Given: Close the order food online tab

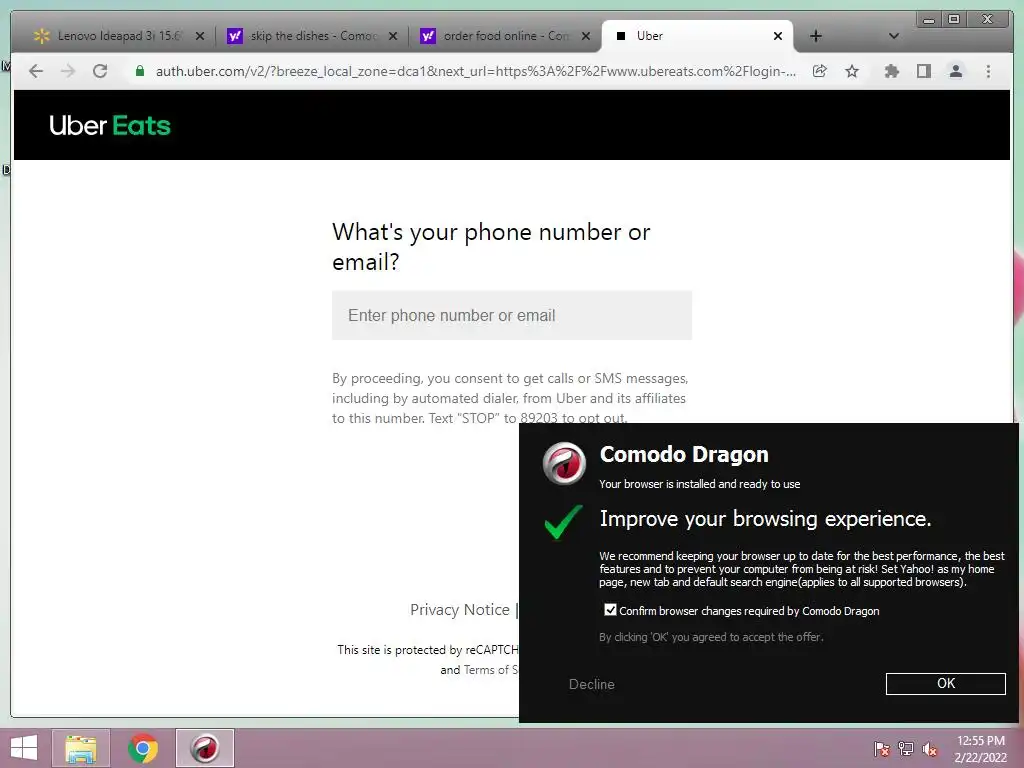Looking at the screenshot, I should point(586,36).
